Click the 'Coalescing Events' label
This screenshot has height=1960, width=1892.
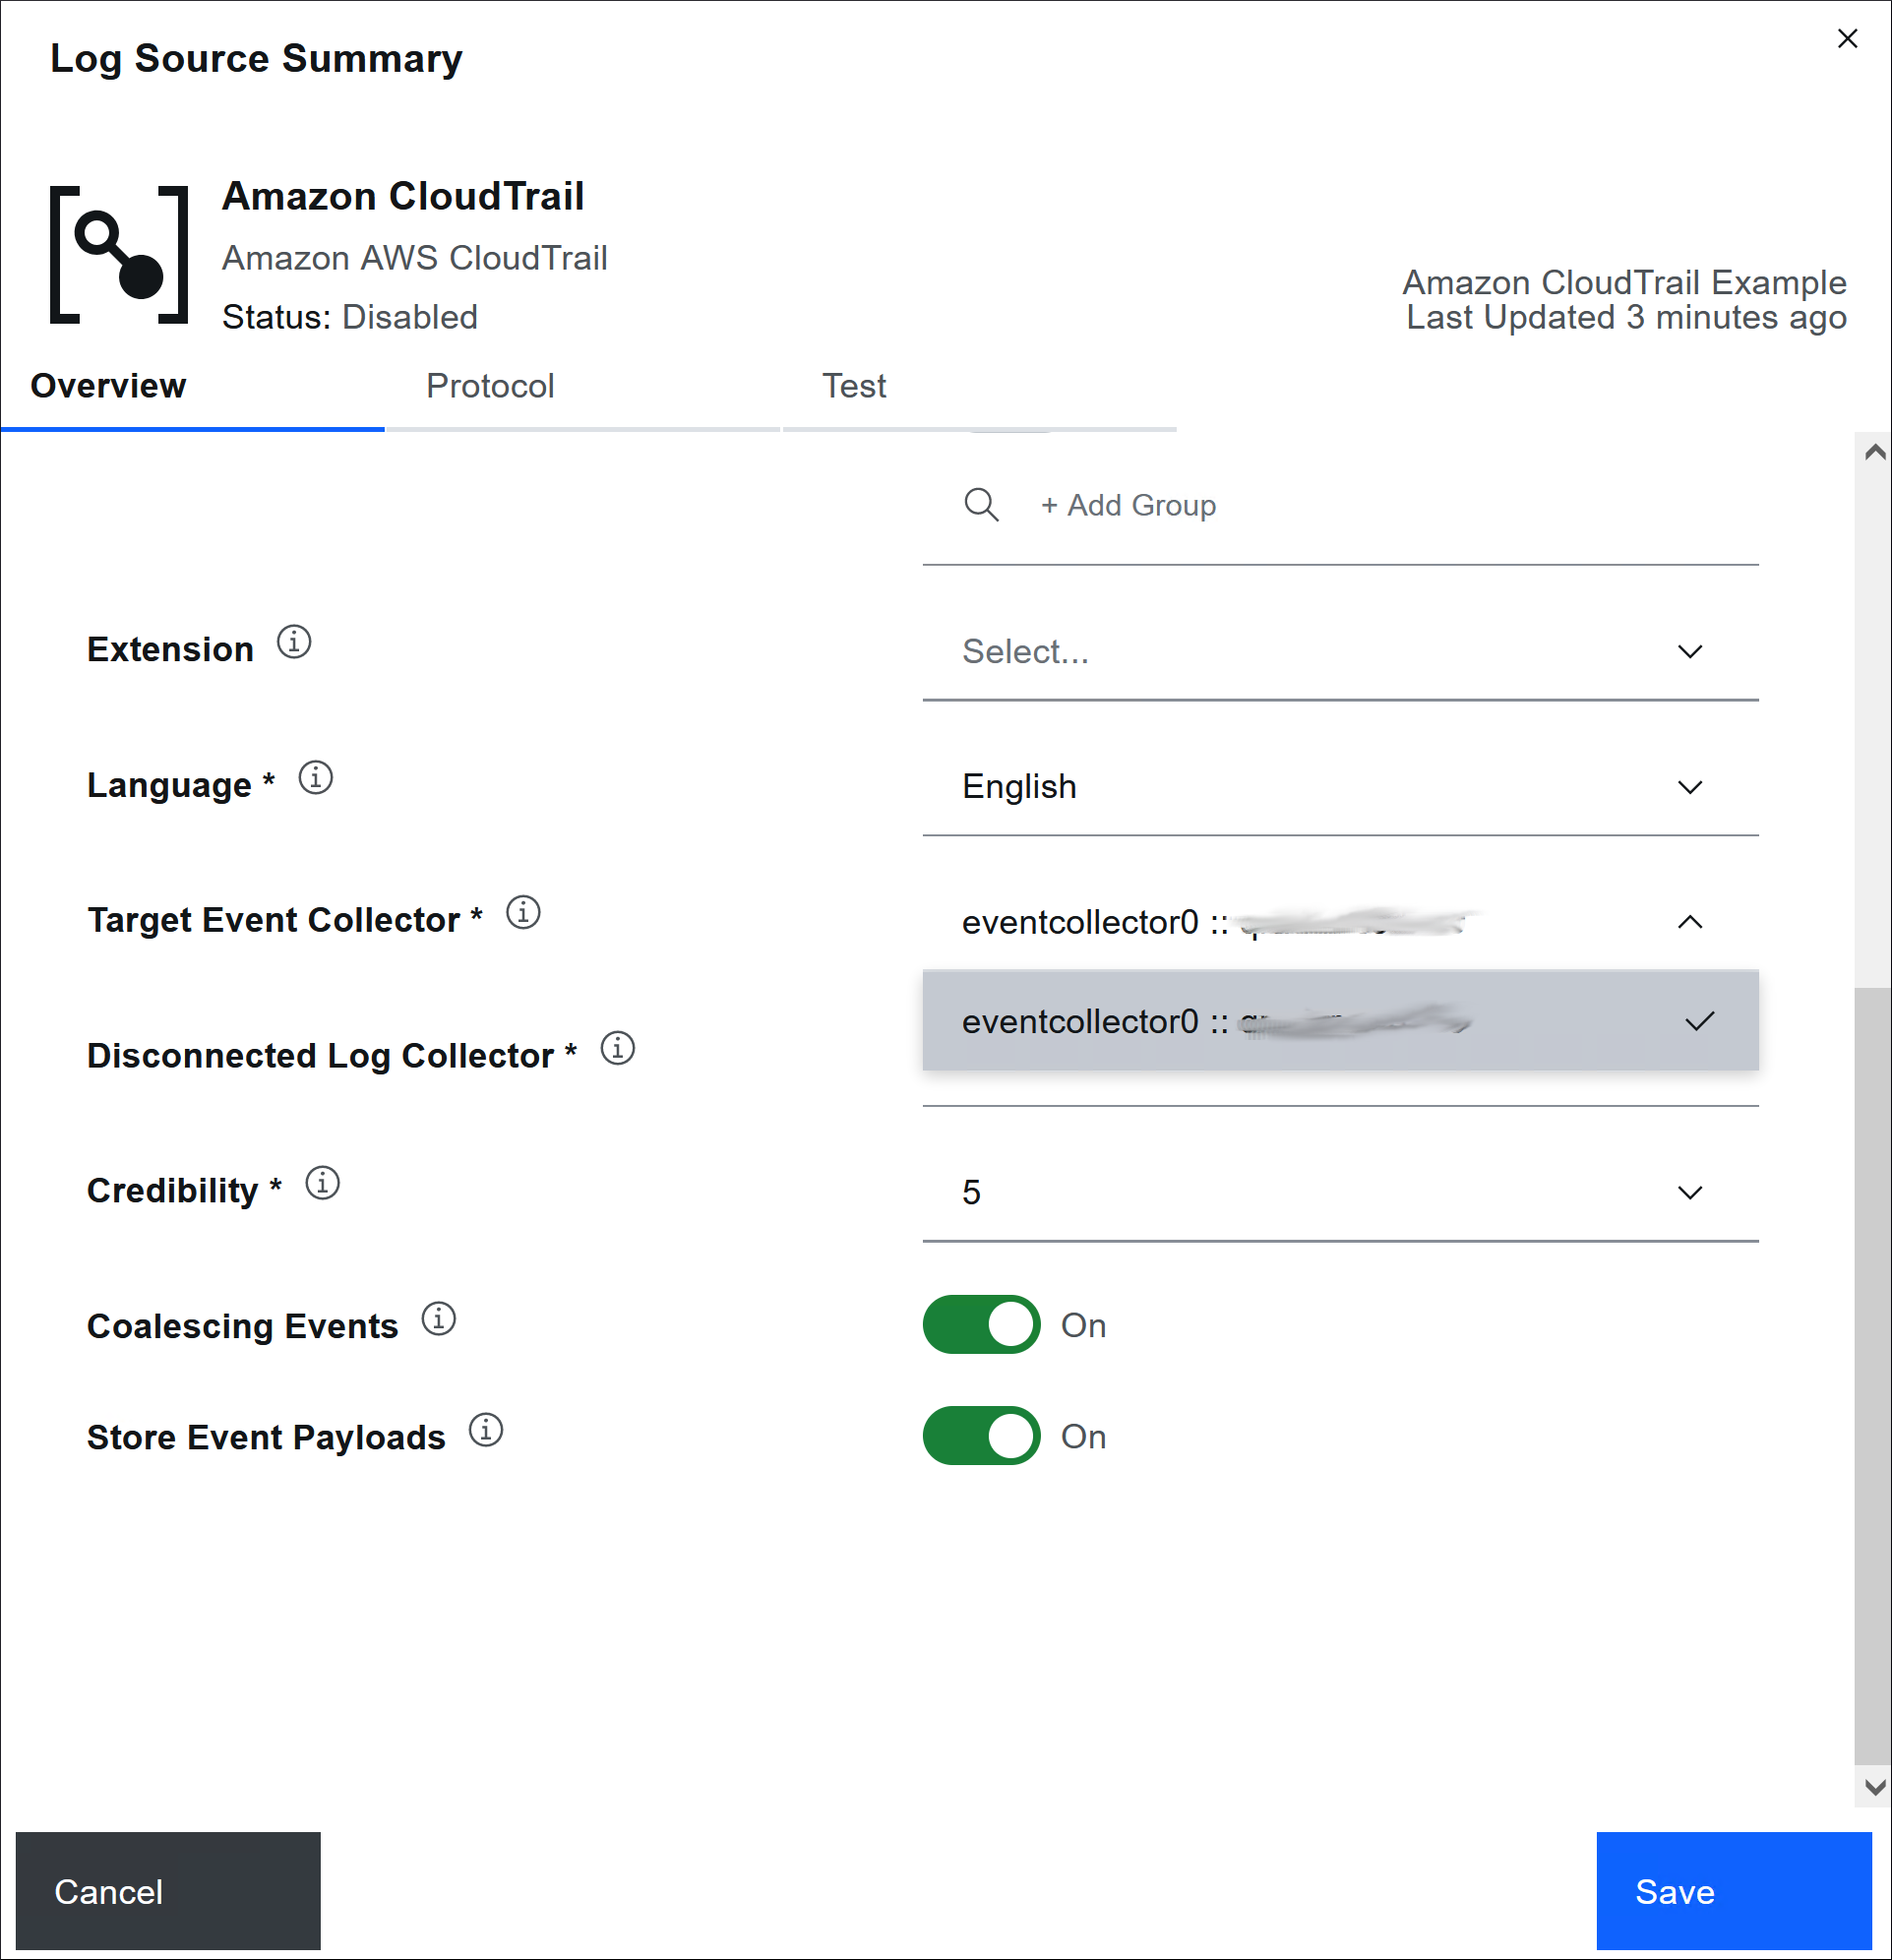(243, 1326)
